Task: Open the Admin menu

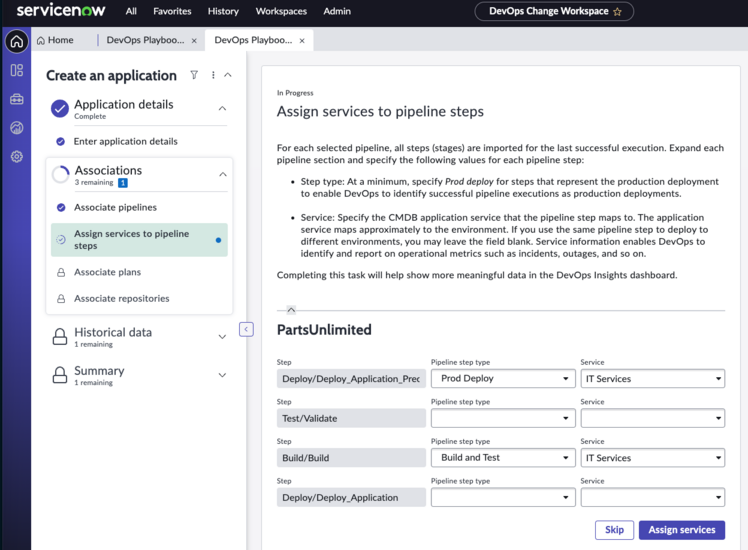Action: 337,11
